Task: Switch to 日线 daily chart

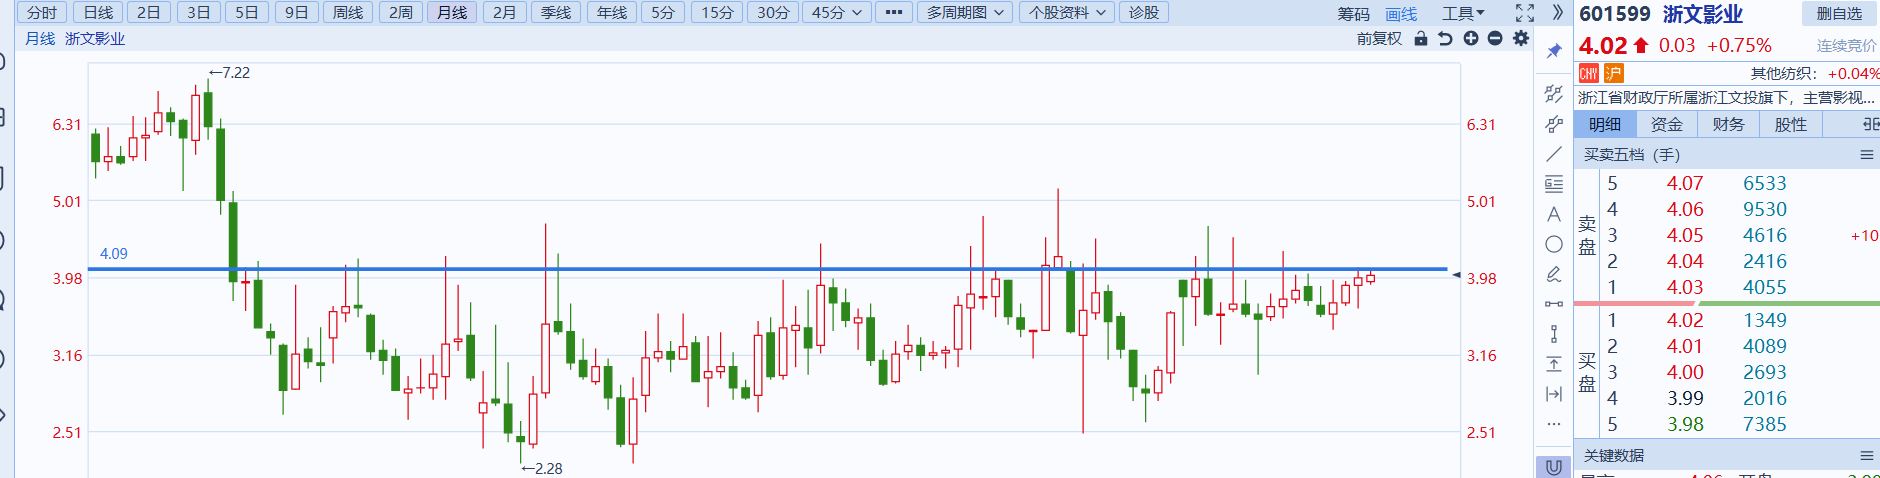Action: pyautogui.click(x=98, y=12)
